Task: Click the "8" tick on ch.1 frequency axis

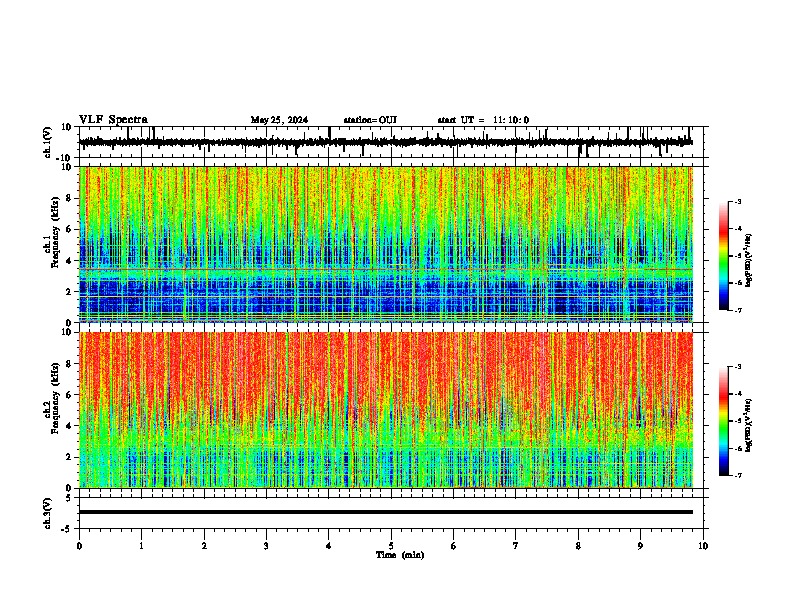Action: 70,198
